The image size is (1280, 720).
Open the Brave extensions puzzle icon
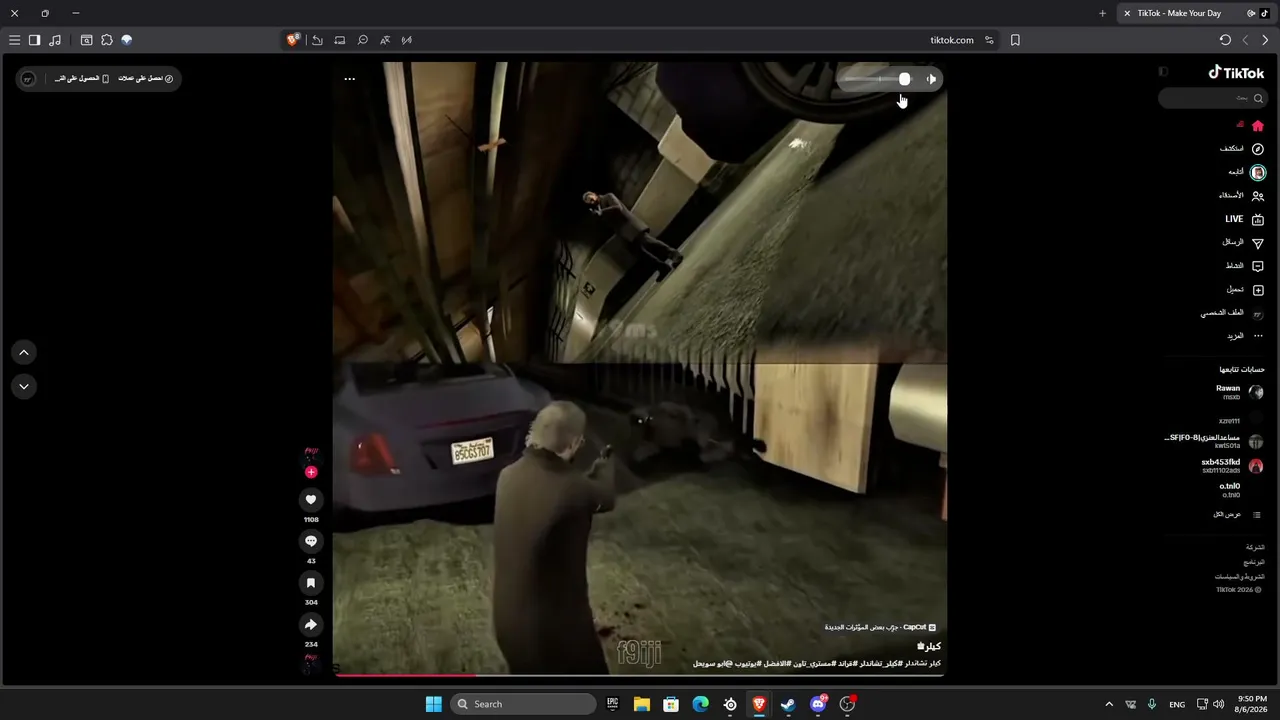click(x=107, y=40)
